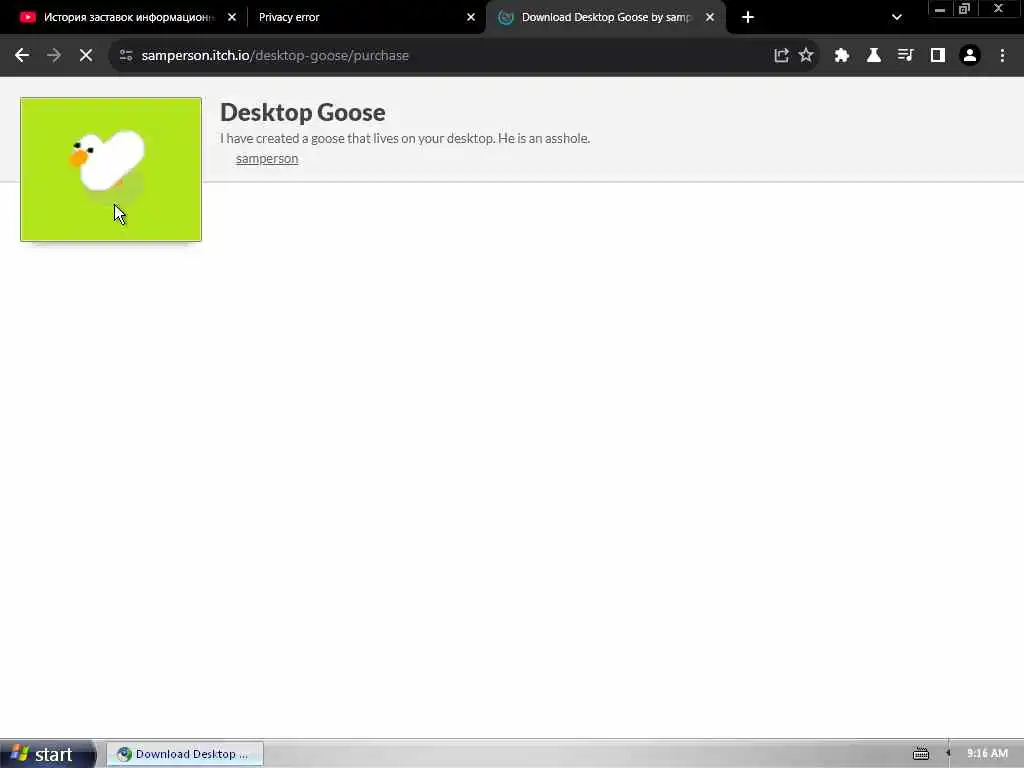The image size is (1024, 768).
Task: Toggle the browser side panel
Action: pyautogui.click(x=938, y=56)
